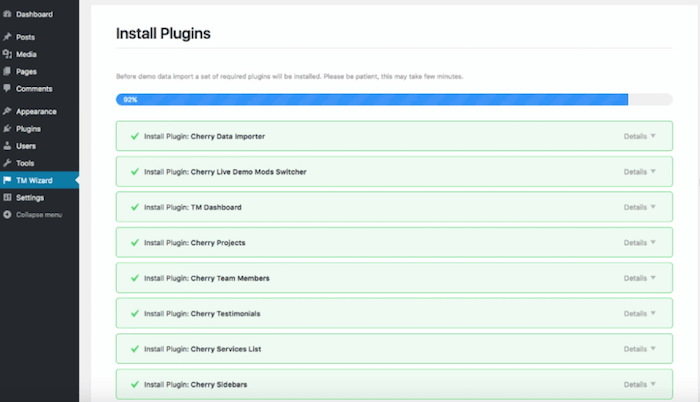Show Details for Cherry Team Members
The height and width of the screenshot is (402, 700).
coord(639,278)
